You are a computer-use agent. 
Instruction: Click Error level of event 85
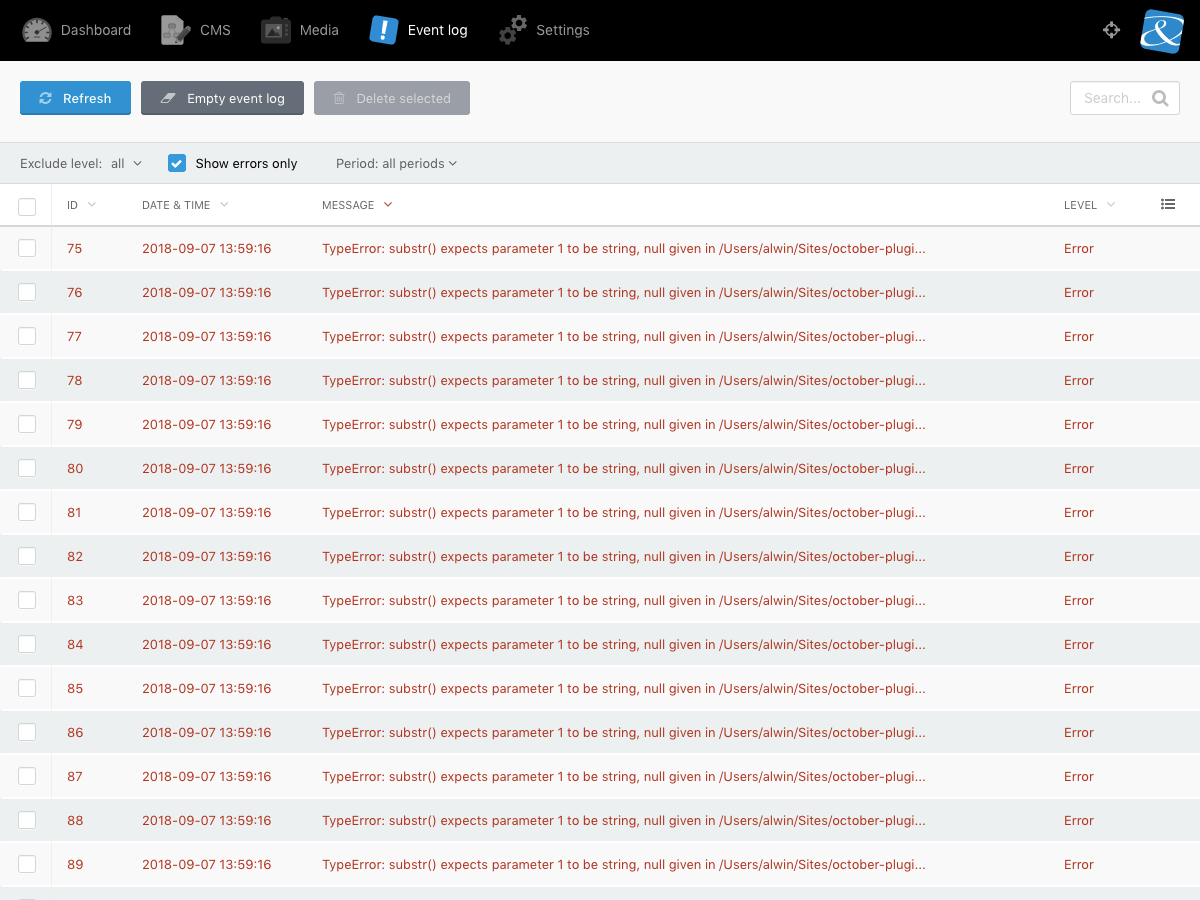tap(1079, 689)
